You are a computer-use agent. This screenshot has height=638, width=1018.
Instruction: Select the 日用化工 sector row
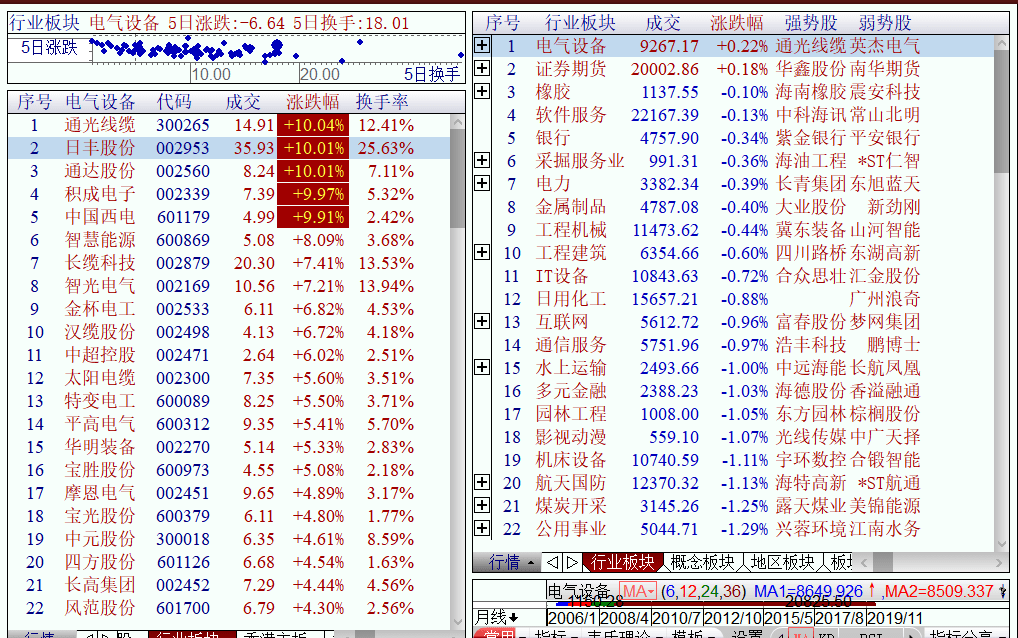pyautogui.click(x=743, y=299)
